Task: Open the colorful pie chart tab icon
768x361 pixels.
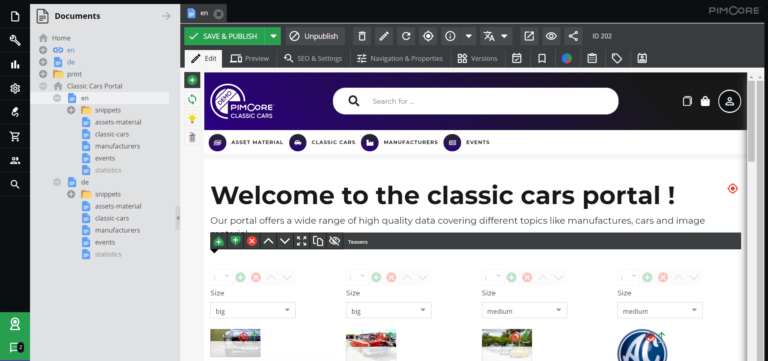Action: 567,58
